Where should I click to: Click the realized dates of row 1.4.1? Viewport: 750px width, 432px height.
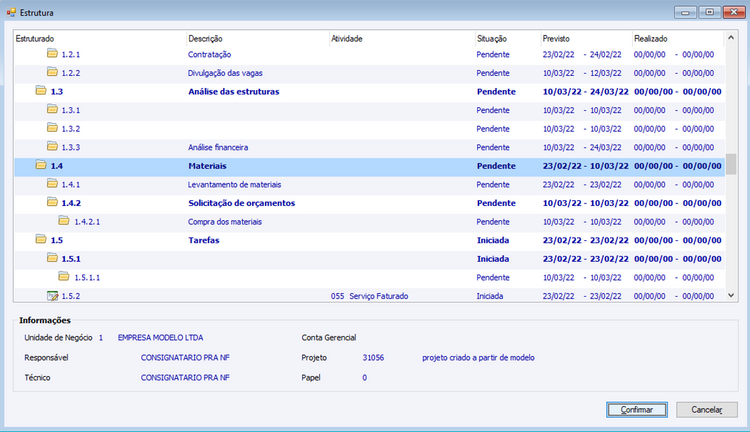(x=674, y=185)
